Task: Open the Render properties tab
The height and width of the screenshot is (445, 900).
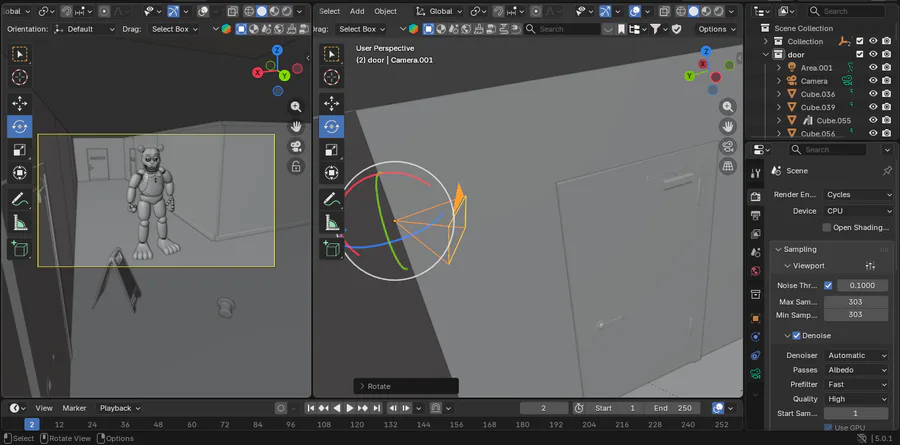Action: (x=755, y=197)
